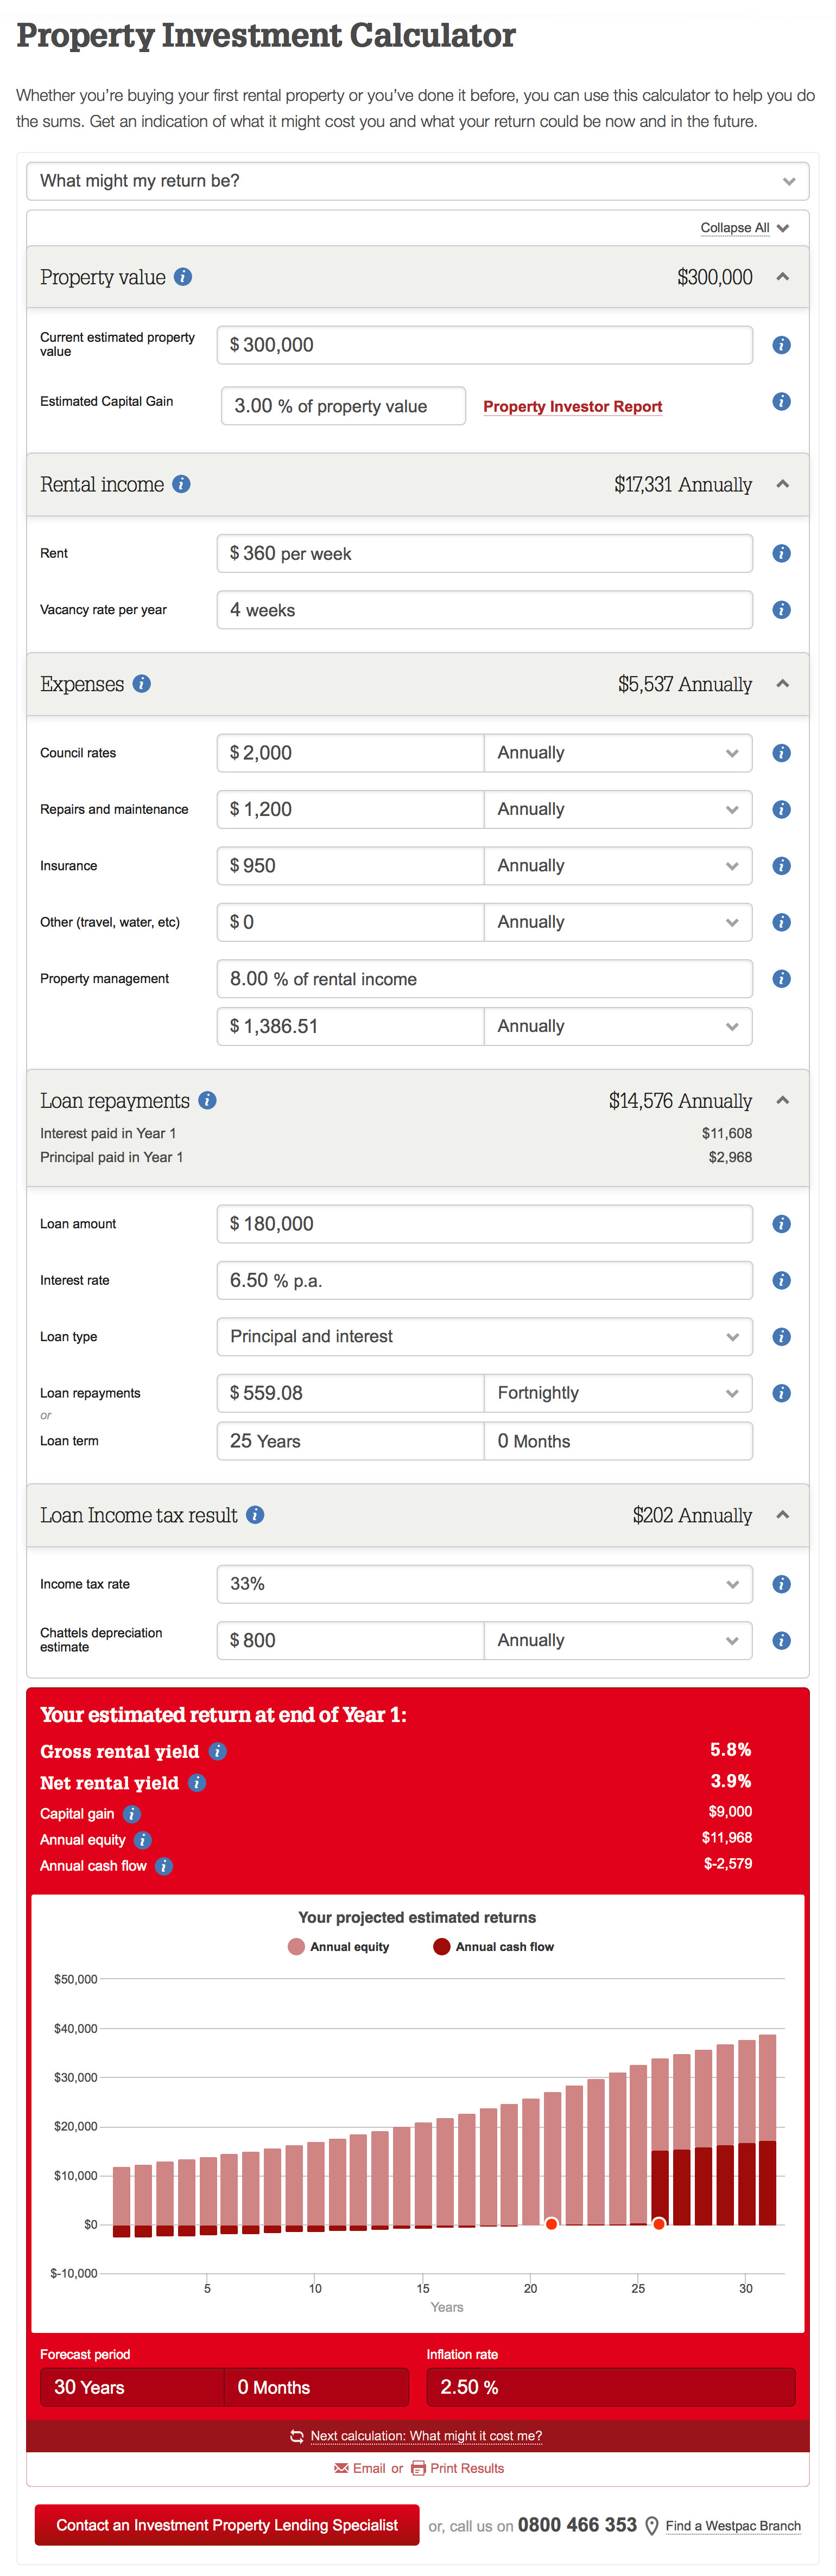Click the Rent $360 per week field
This screenshot has height=2576, width=836.
[485, 553]
